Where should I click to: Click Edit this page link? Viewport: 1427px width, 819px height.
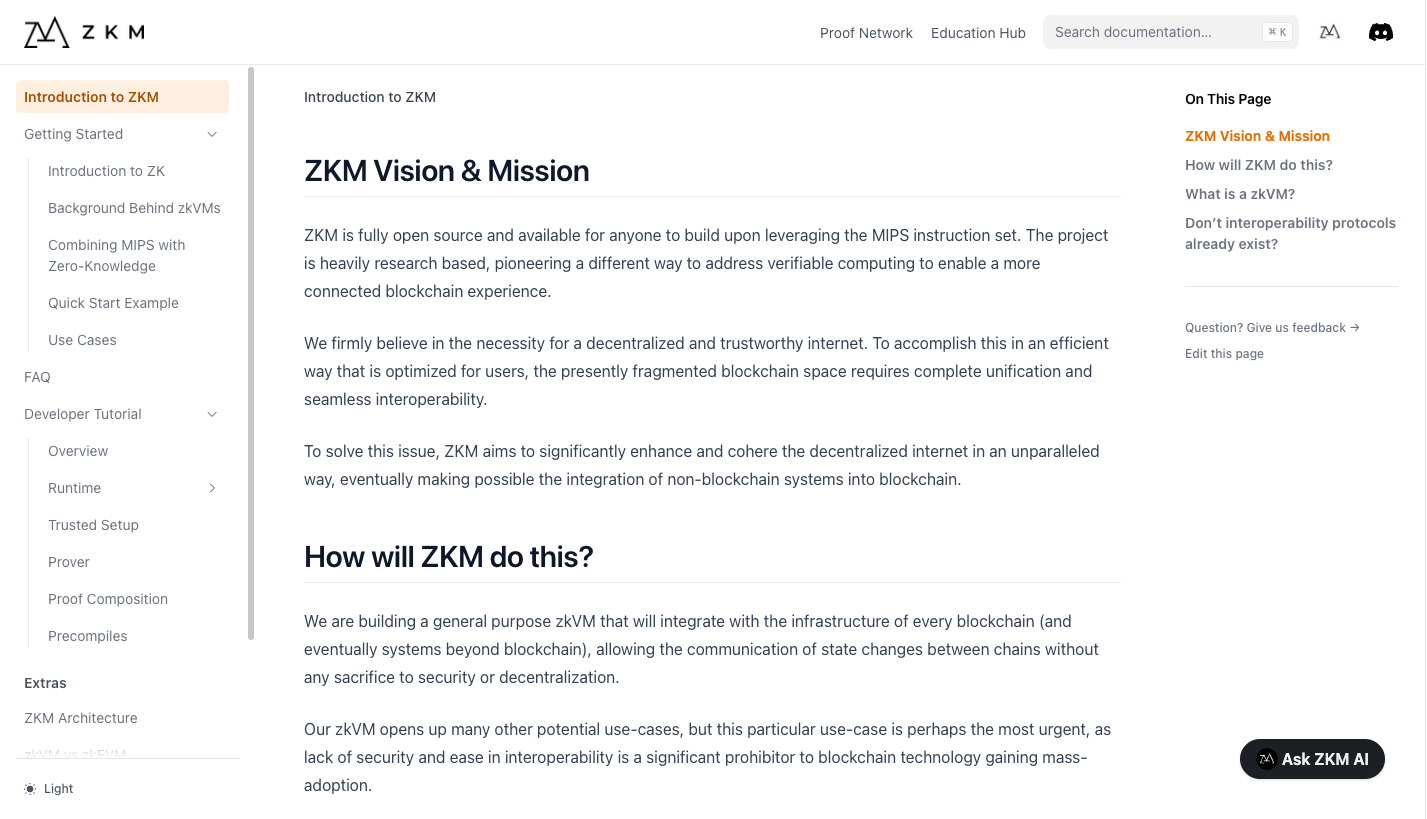coord(1224,353)
